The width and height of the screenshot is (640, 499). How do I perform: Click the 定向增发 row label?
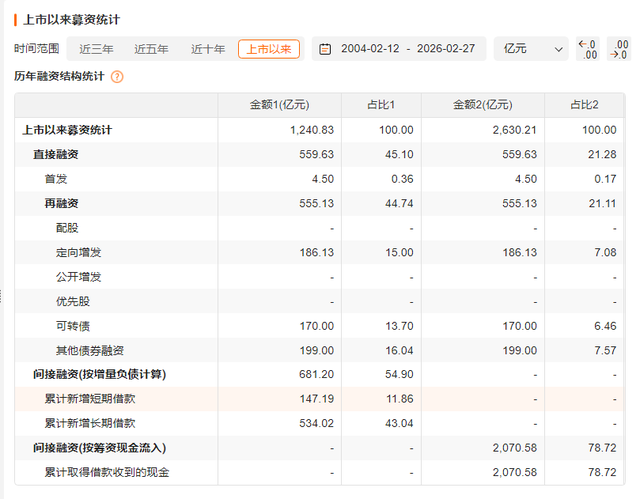(x=78, y=252)
